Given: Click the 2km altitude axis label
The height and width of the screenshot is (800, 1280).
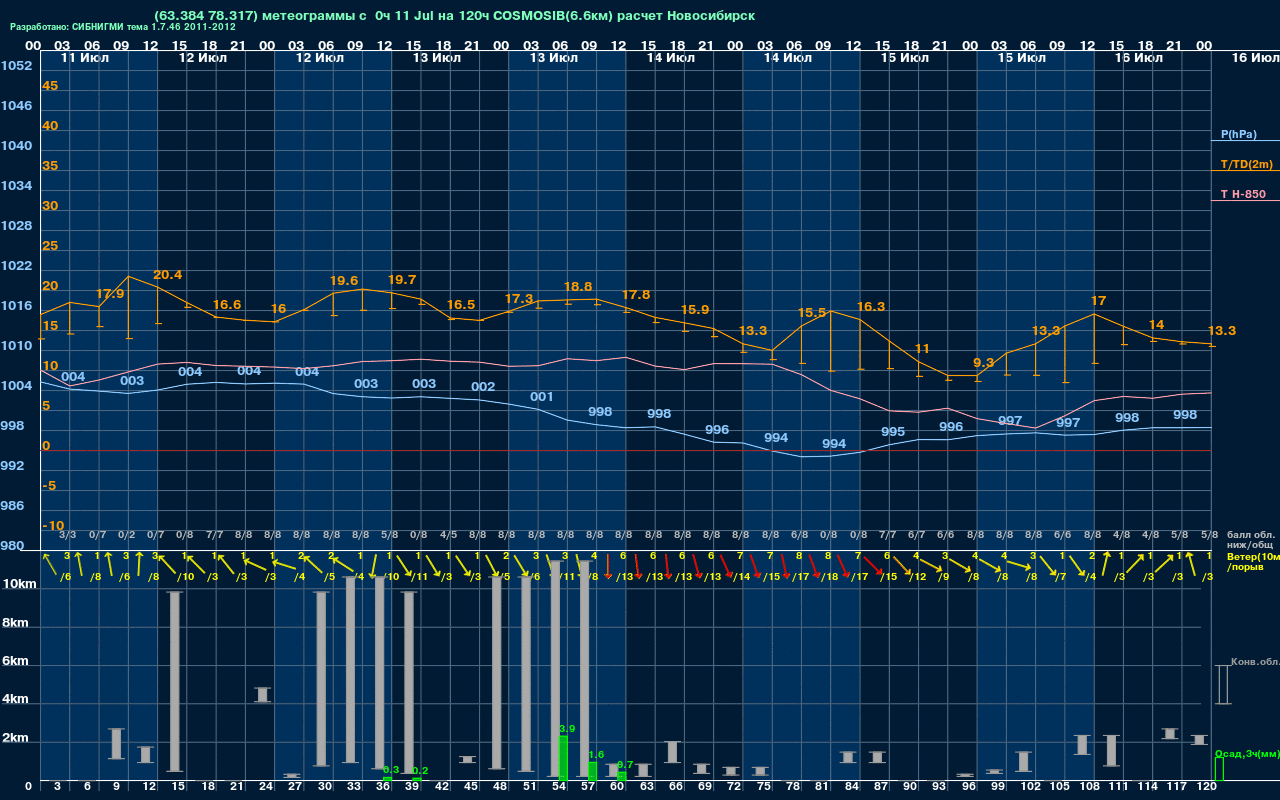Looking at the screenshot, I should point(17,739).
